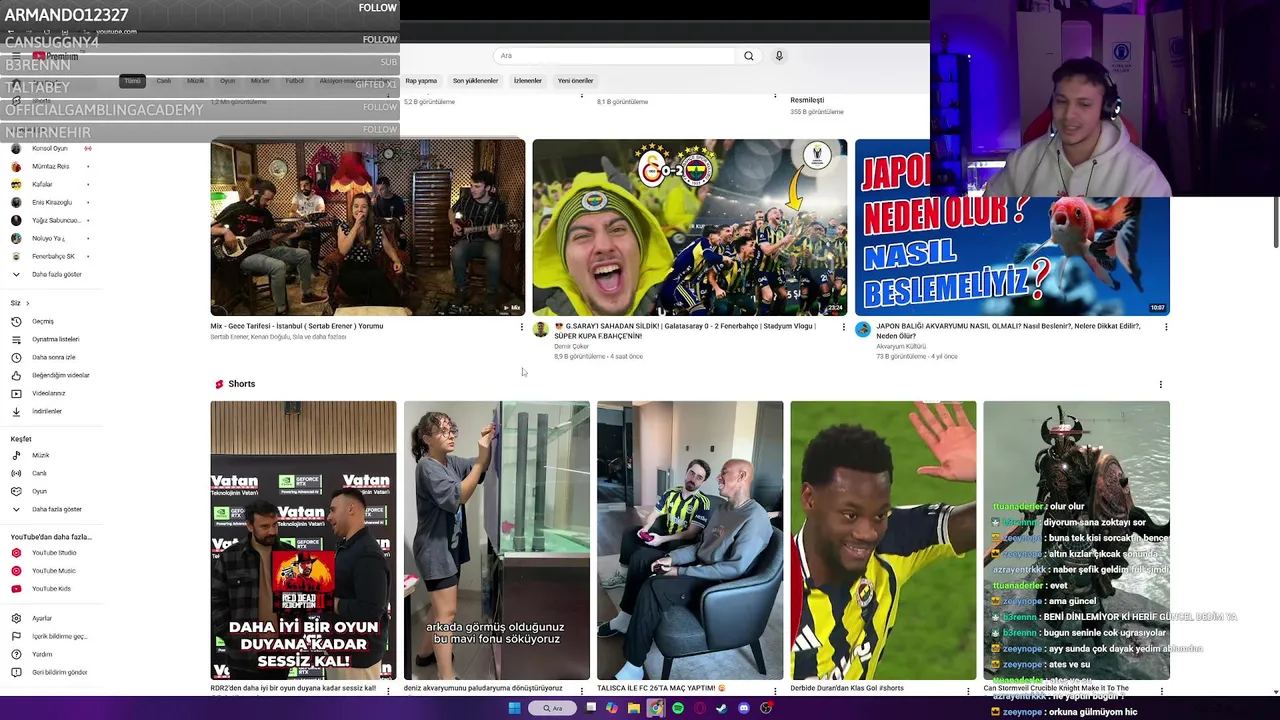Viewport: 1280px width, 720px height.
Task: Open the Windows Start menu
Action: [514, 708]
